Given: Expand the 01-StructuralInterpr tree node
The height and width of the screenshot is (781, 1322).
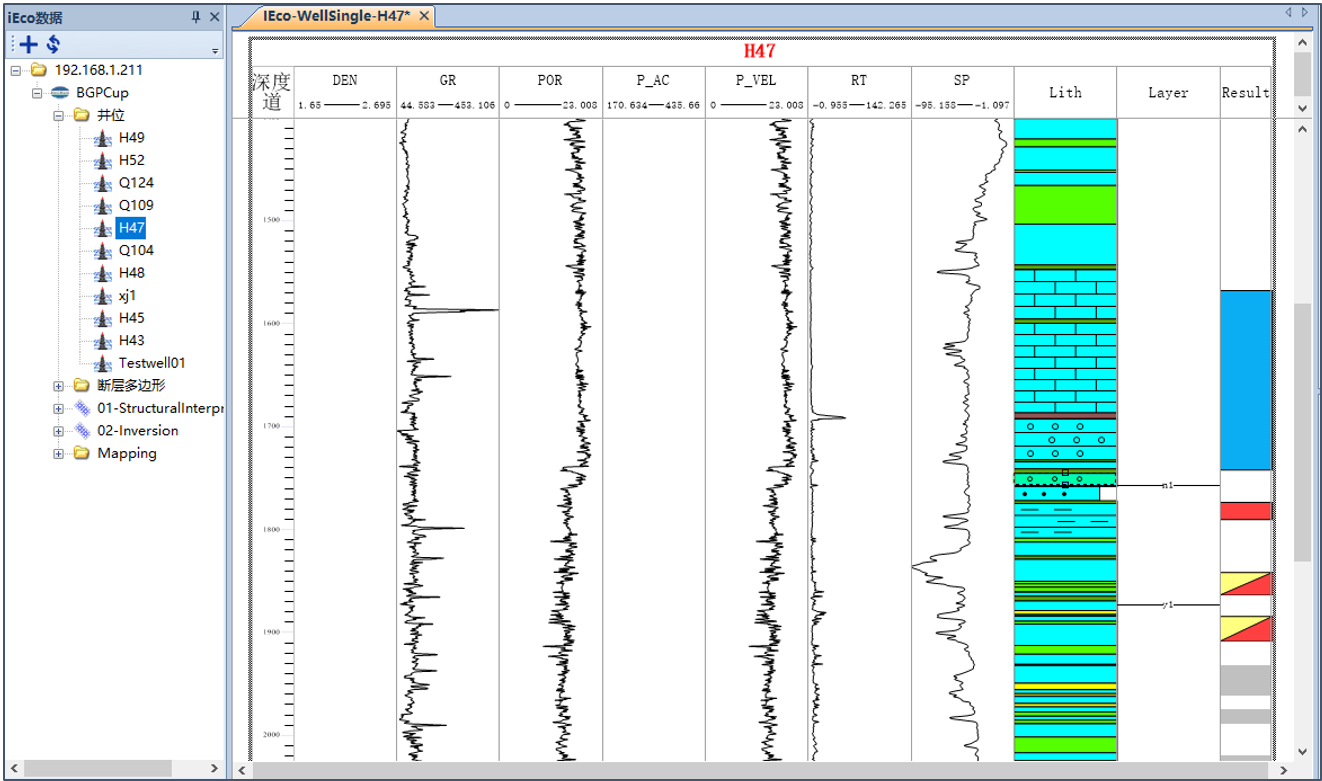Looking at the screenshot, I should [58, 408].
